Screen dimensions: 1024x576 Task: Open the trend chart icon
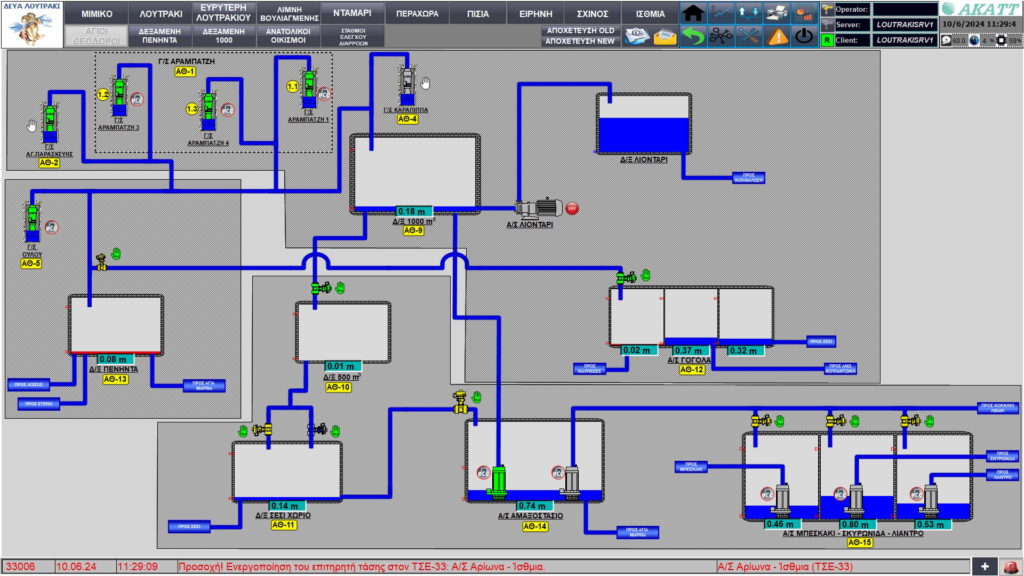click(x=721, y=12)
